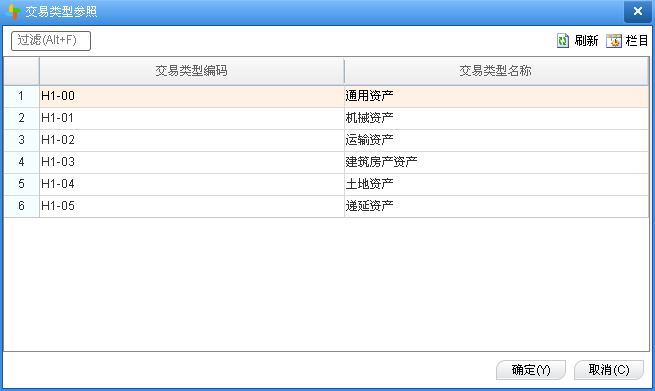The width and height of the screenshot is (655, 391).
Task: Click the 栏目 column settings icon
Action: [x=614, y=41]
